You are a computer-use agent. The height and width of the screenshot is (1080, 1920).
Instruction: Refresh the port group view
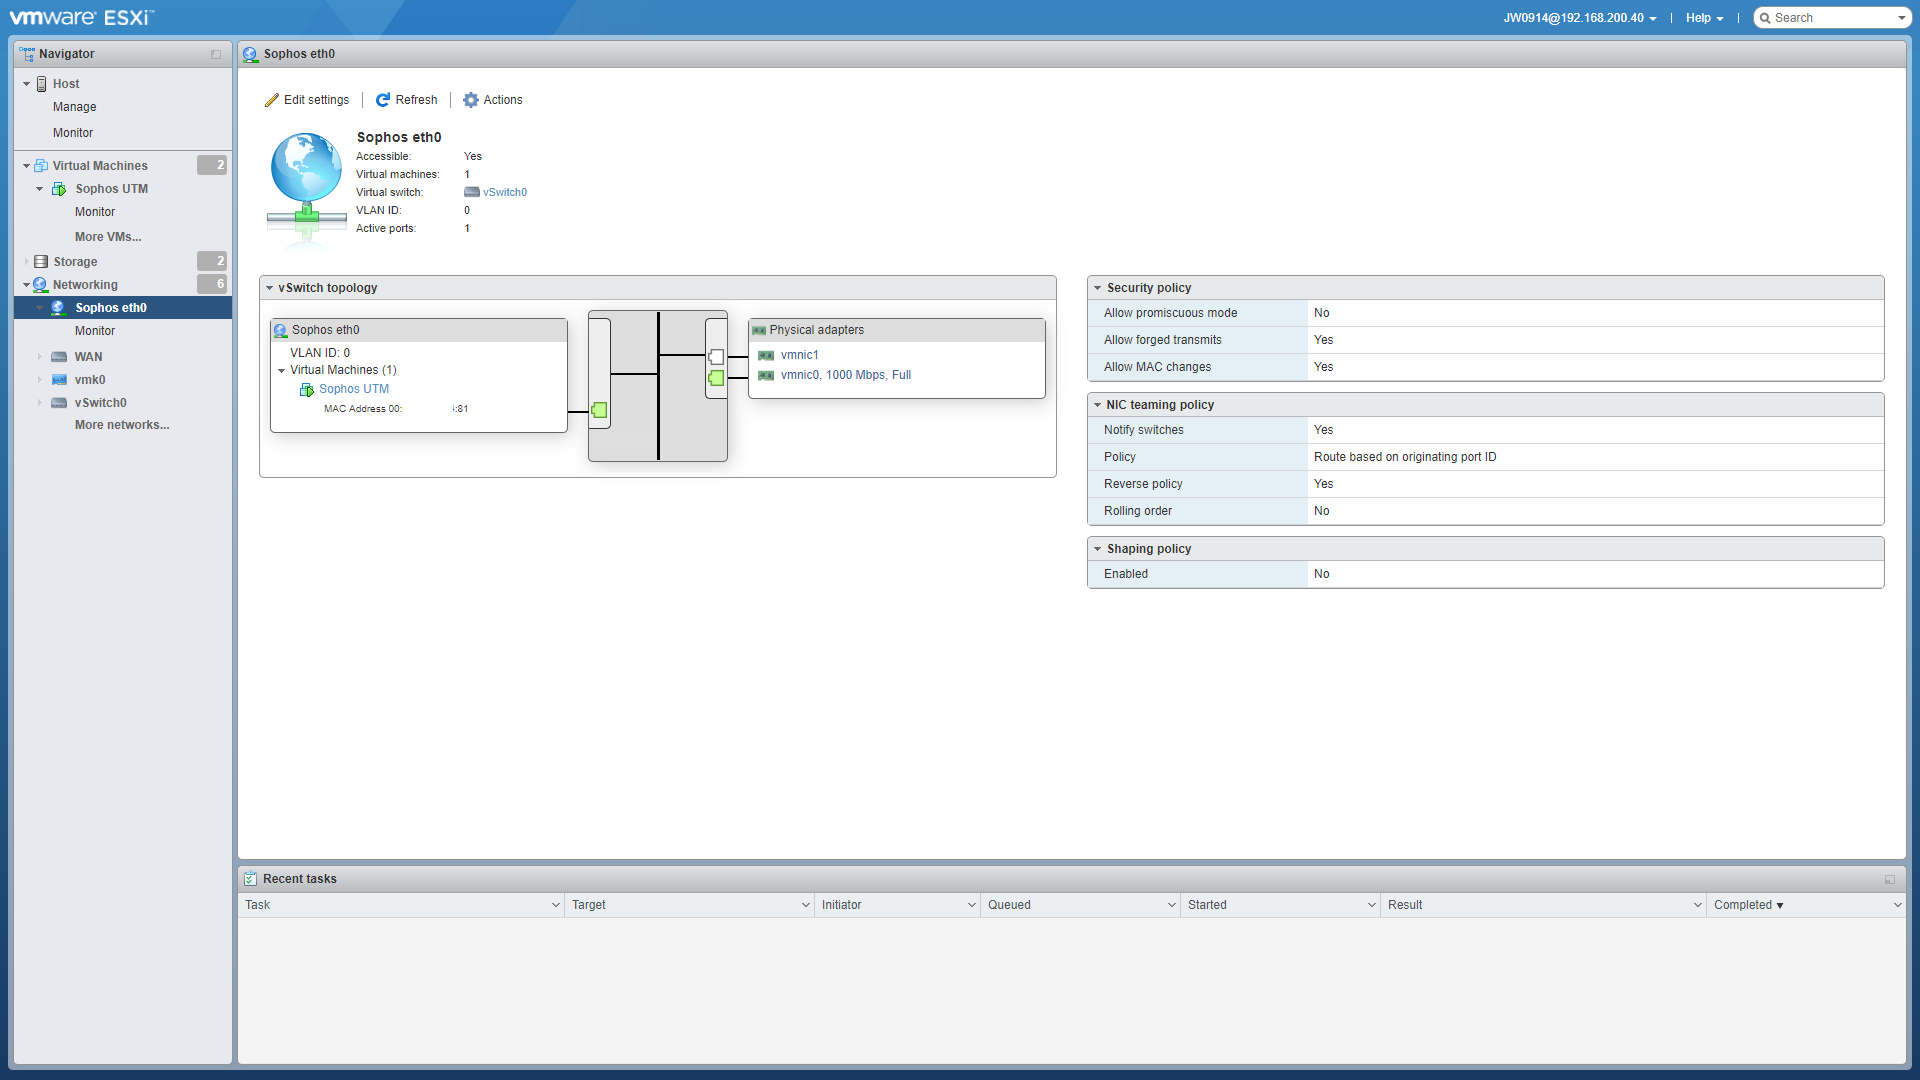(407, 100)
